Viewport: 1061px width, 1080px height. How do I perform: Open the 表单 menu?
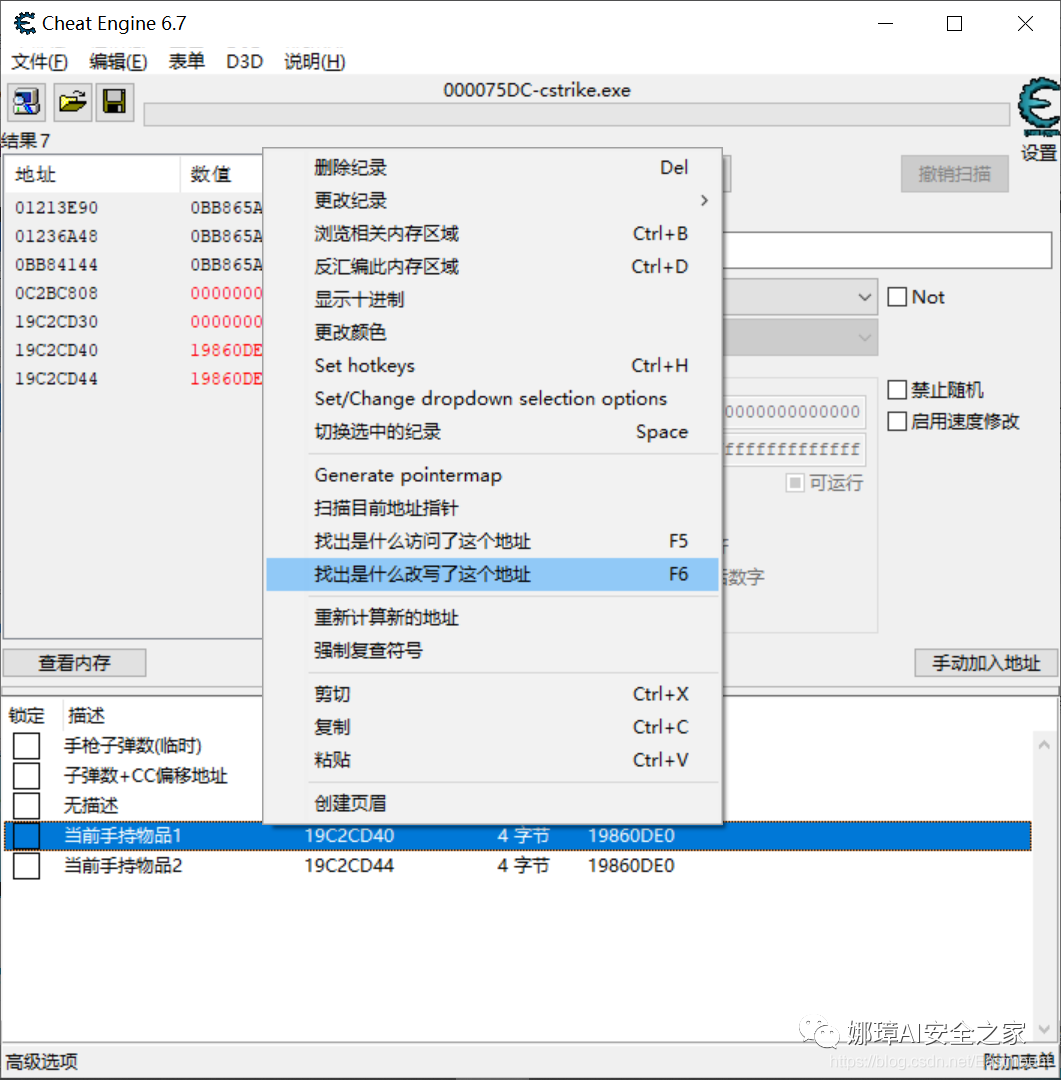tap(187, 61)
